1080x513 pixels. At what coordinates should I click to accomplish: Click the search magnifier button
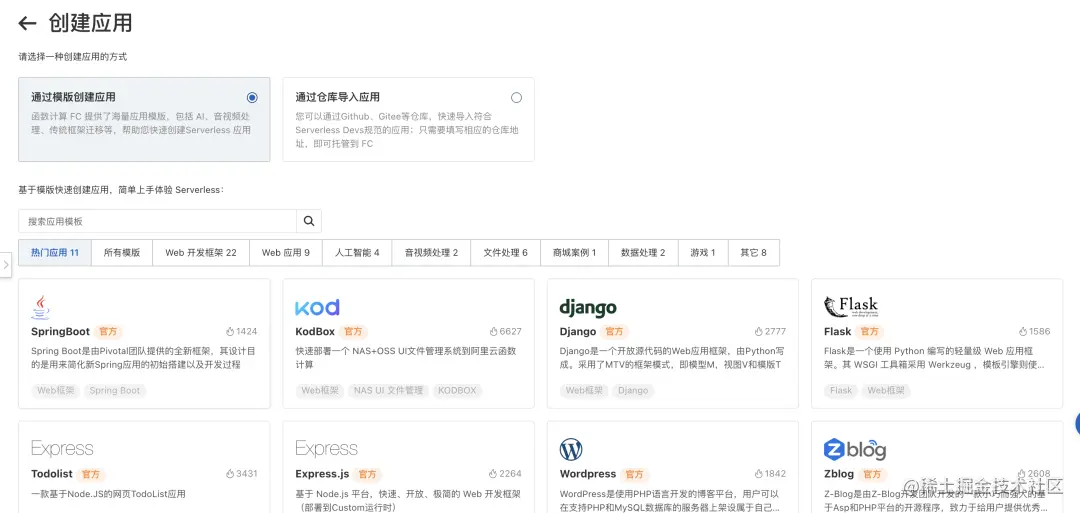309,221
